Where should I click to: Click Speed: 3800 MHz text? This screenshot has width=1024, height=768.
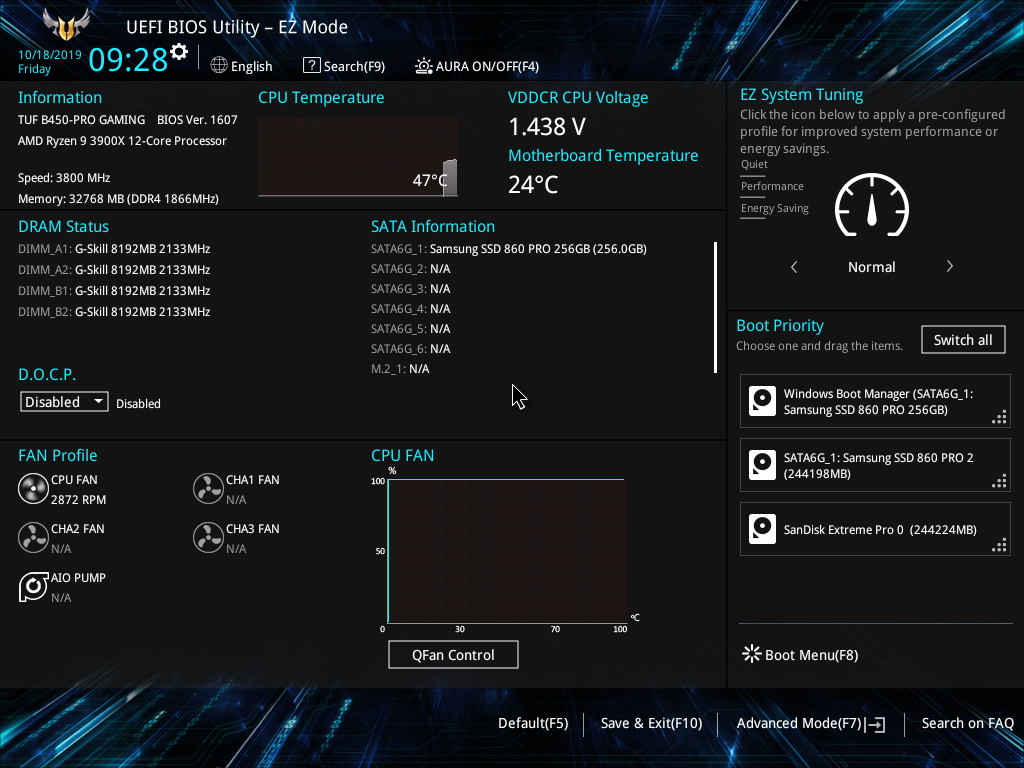pos(64,178)
